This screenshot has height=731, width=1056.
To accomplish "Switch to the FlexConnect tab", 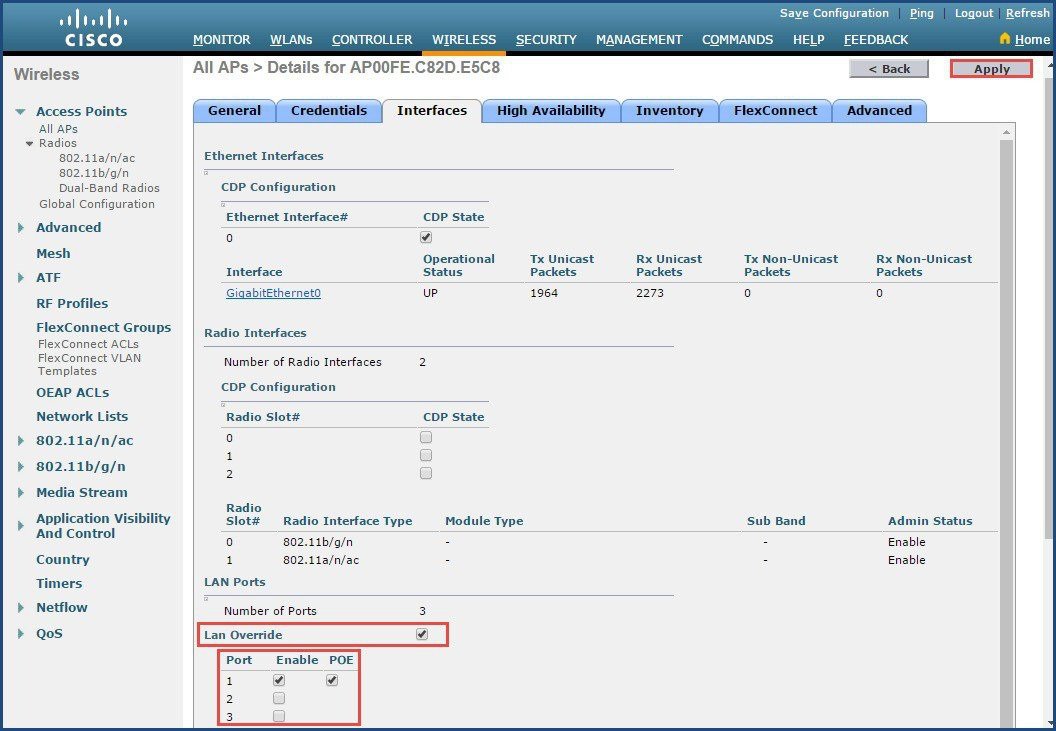I will (x=775, y=111).
